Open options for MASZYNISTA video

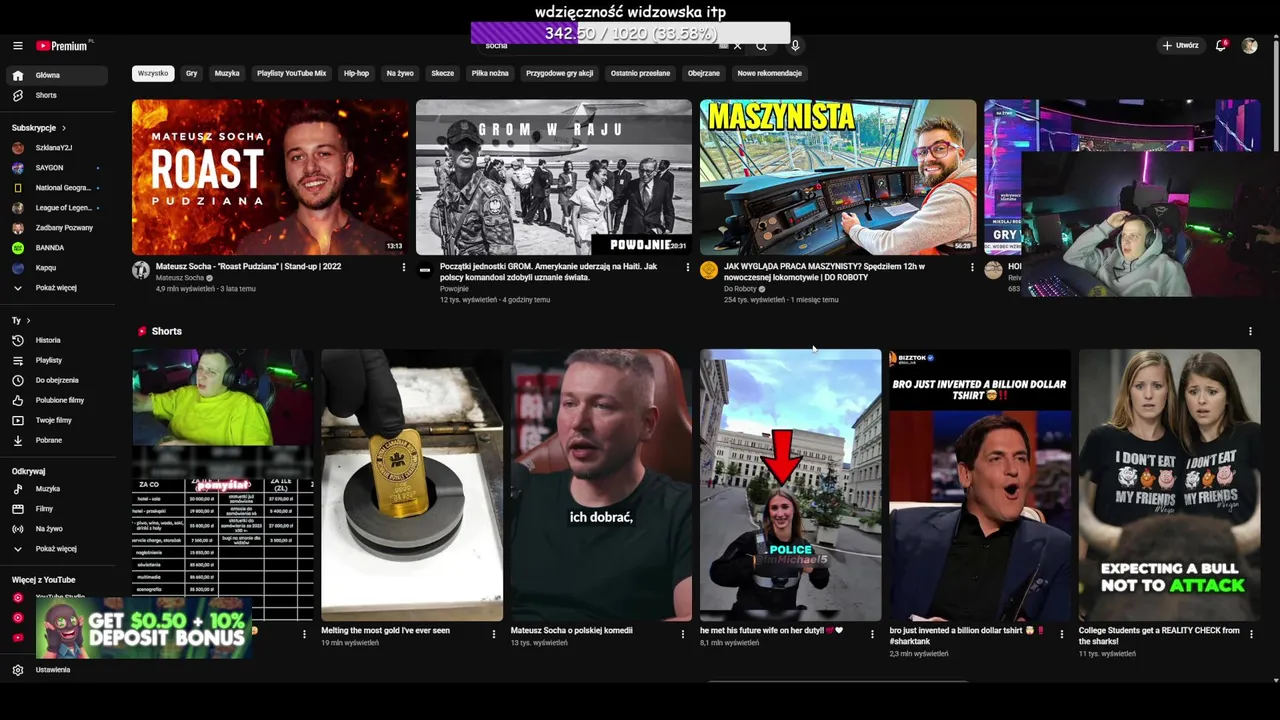click(x=972, y=267)
